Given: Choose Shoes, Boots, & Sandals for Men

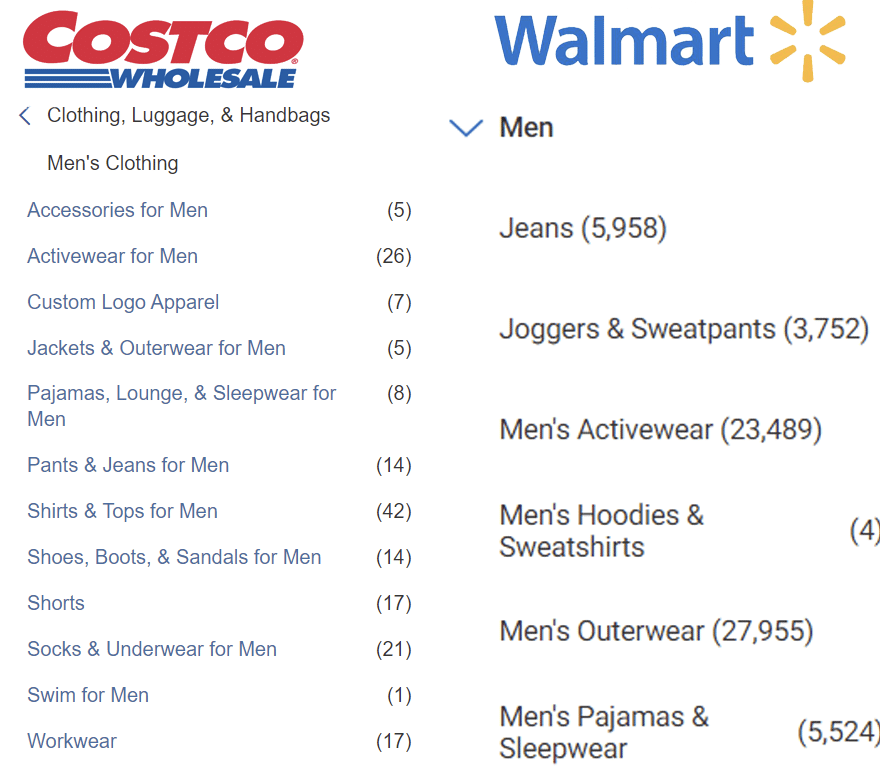Looking at the screenshot, I should (174, 557).
